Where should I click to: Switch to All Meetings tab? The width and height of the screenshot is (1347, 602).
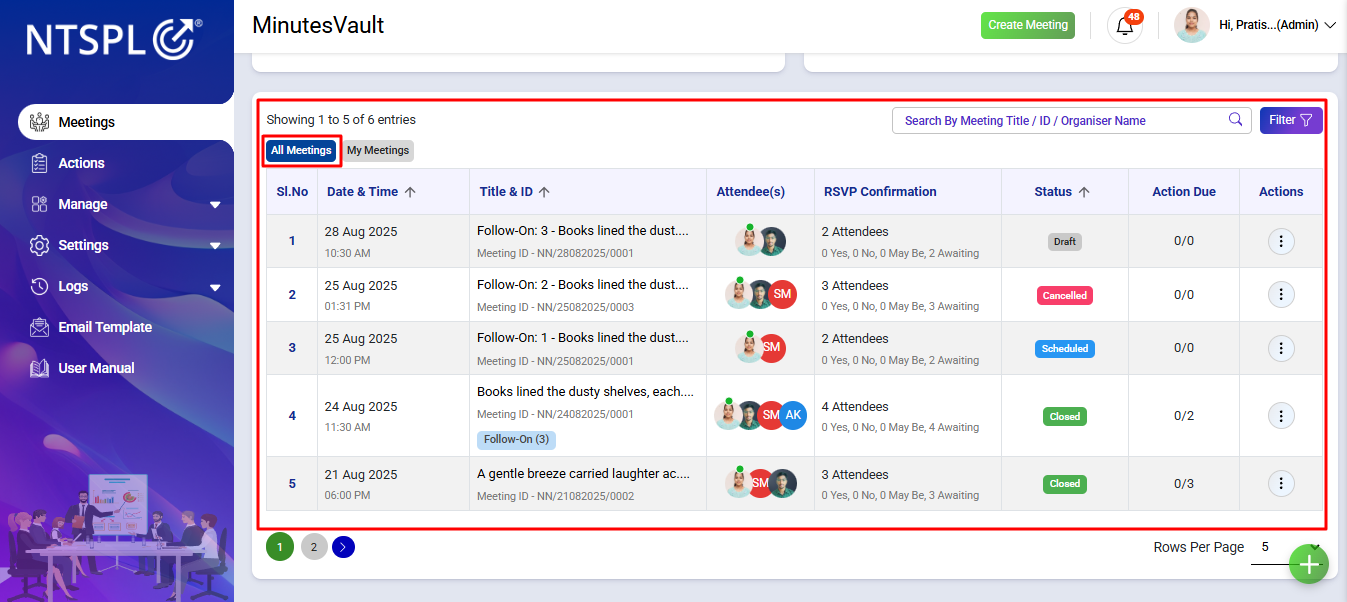click(x=301, y=151)
